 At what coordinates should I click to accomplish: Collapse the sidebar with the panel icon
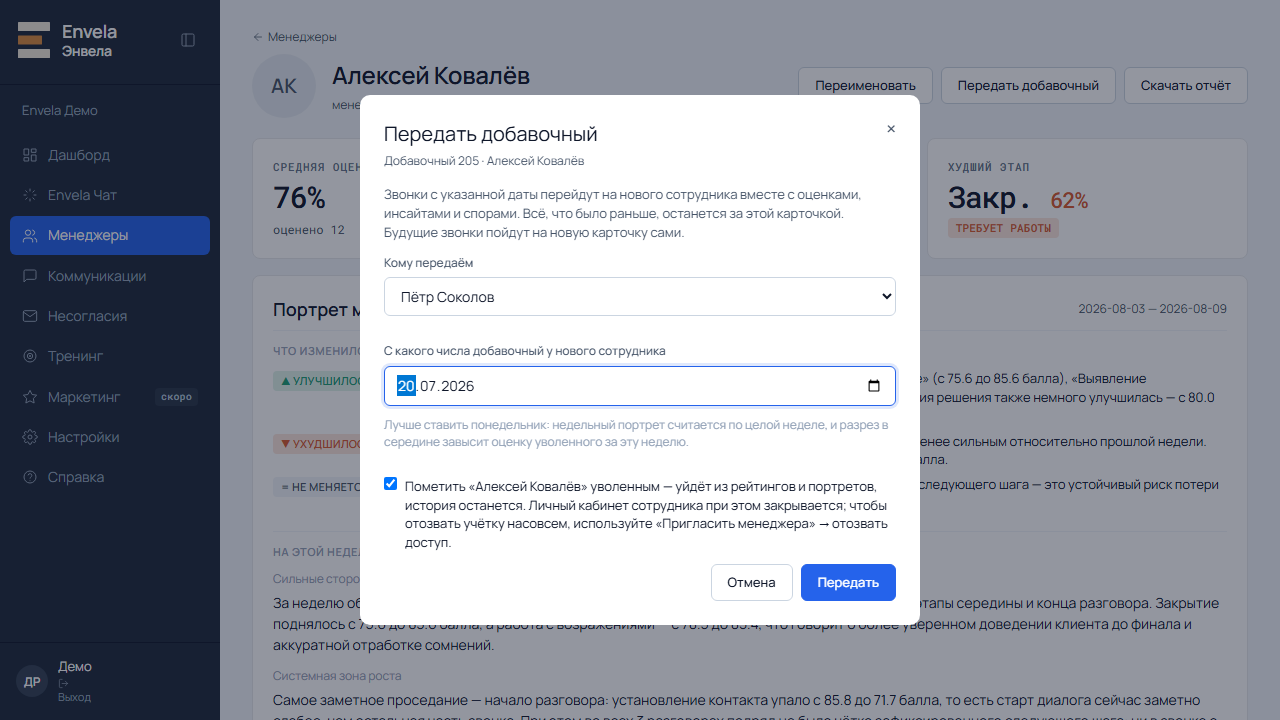188,40
